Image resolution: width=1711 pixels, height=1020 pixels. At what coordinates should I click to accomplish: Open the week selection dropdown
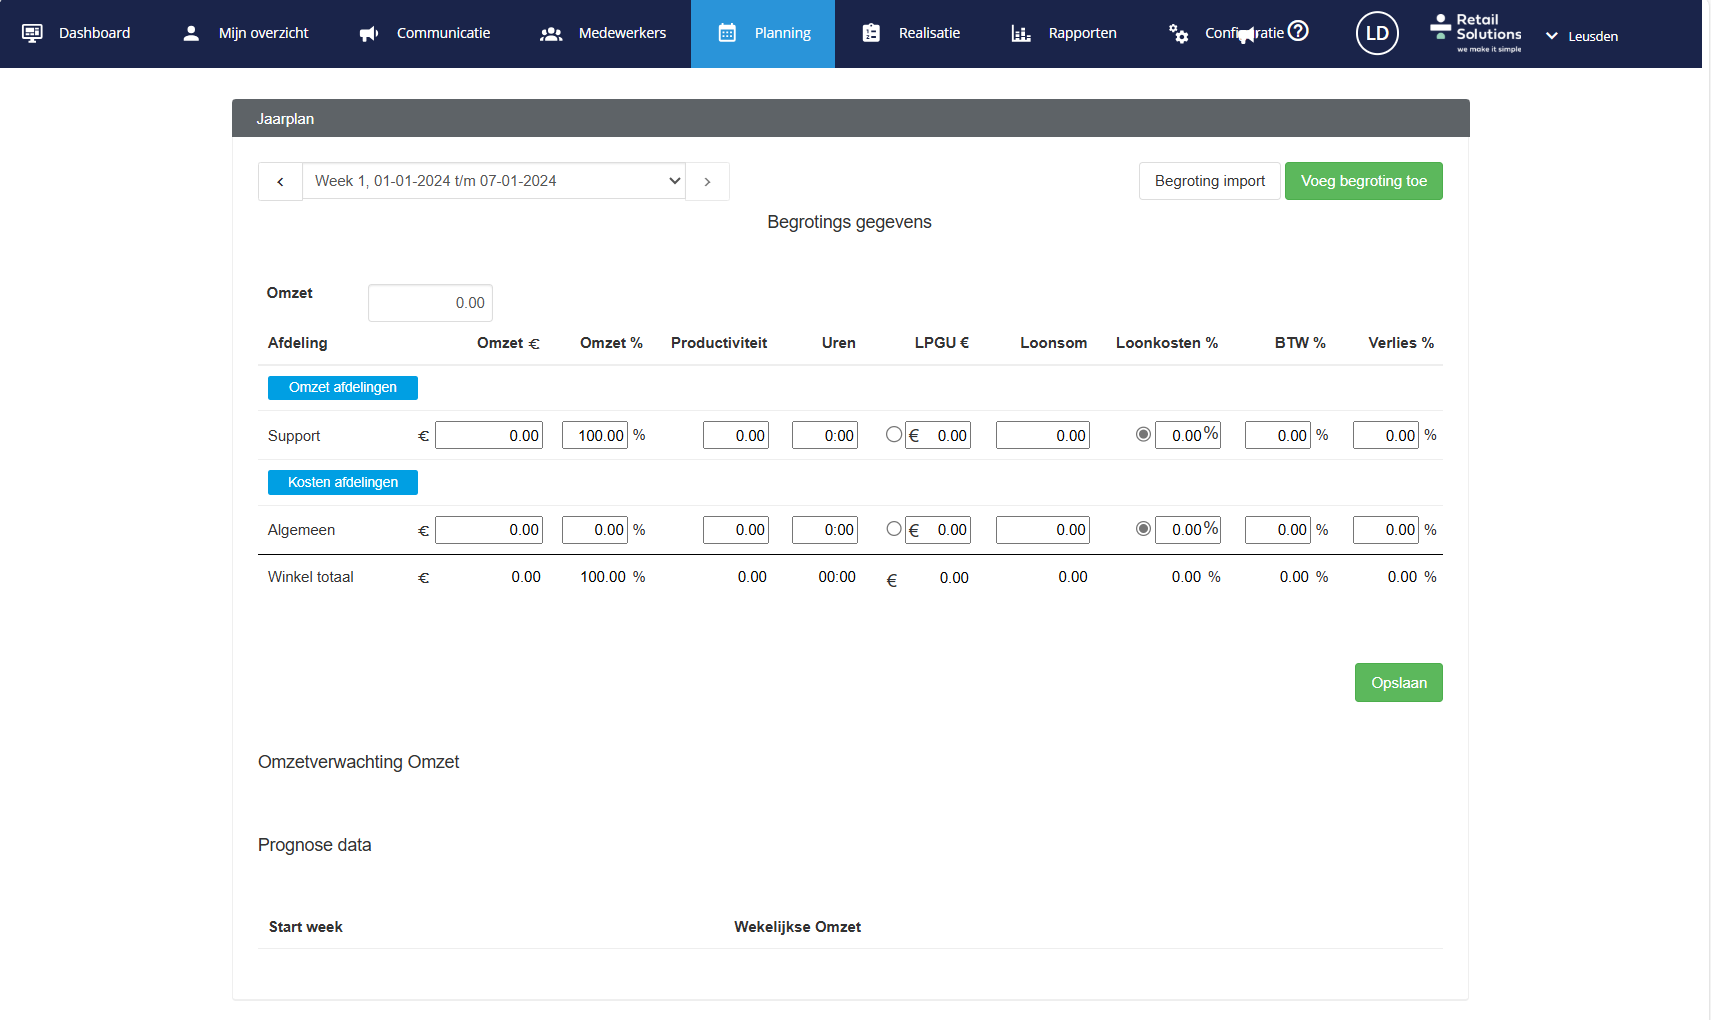(494, 181)
